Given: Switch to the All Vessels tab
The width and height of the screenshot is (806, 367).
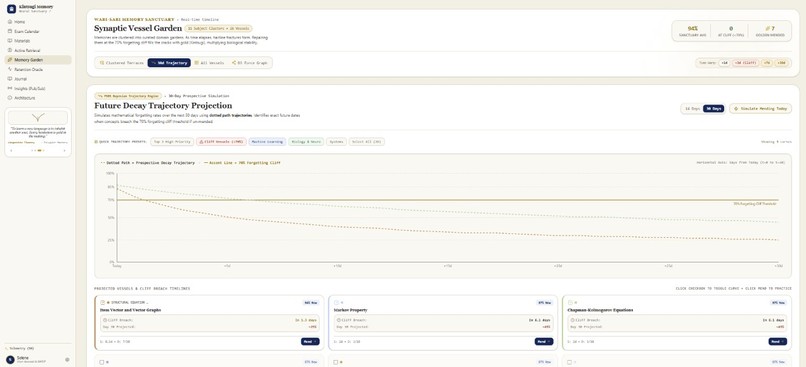Looking at the screenshot, I should [x=210, y=63].
